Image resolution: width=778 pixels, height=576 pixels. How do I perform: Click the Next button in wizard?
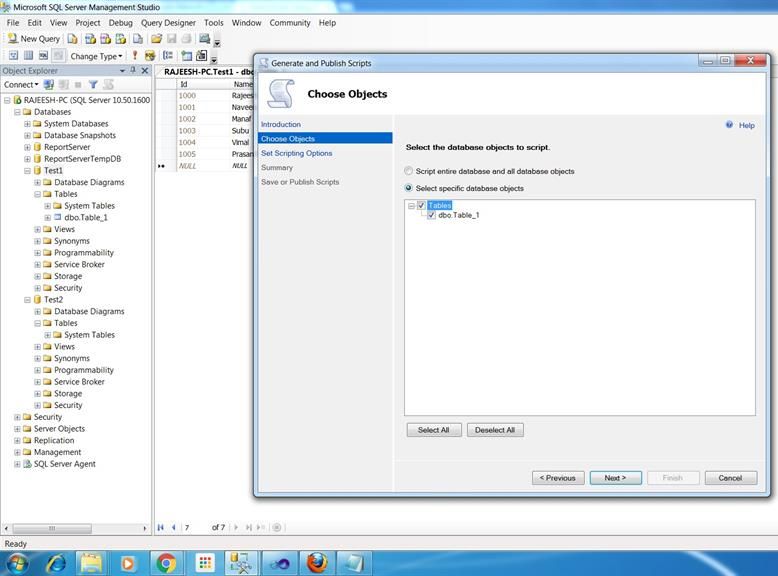[x=615, y=478]
